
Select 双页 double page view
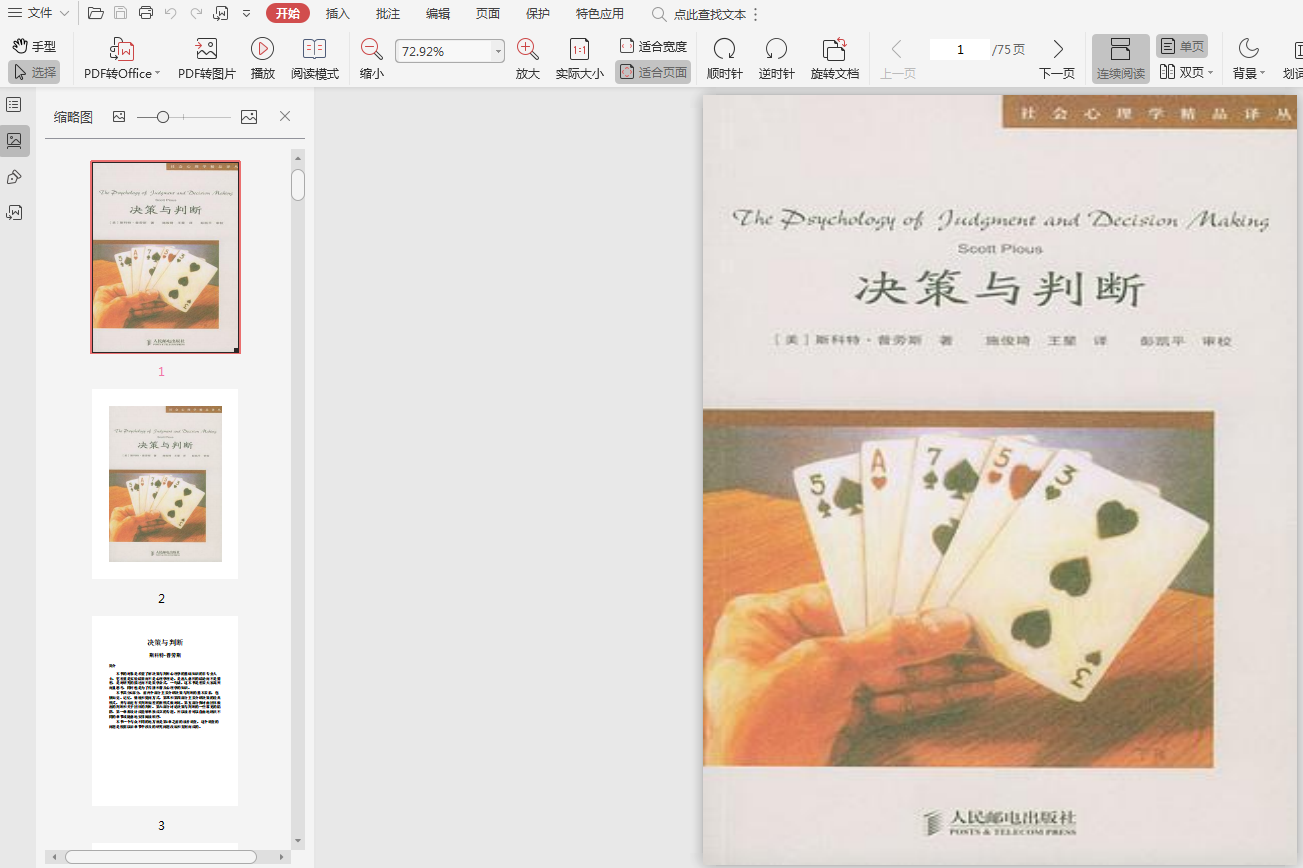pyautogui.click(x=1181, y=72)
